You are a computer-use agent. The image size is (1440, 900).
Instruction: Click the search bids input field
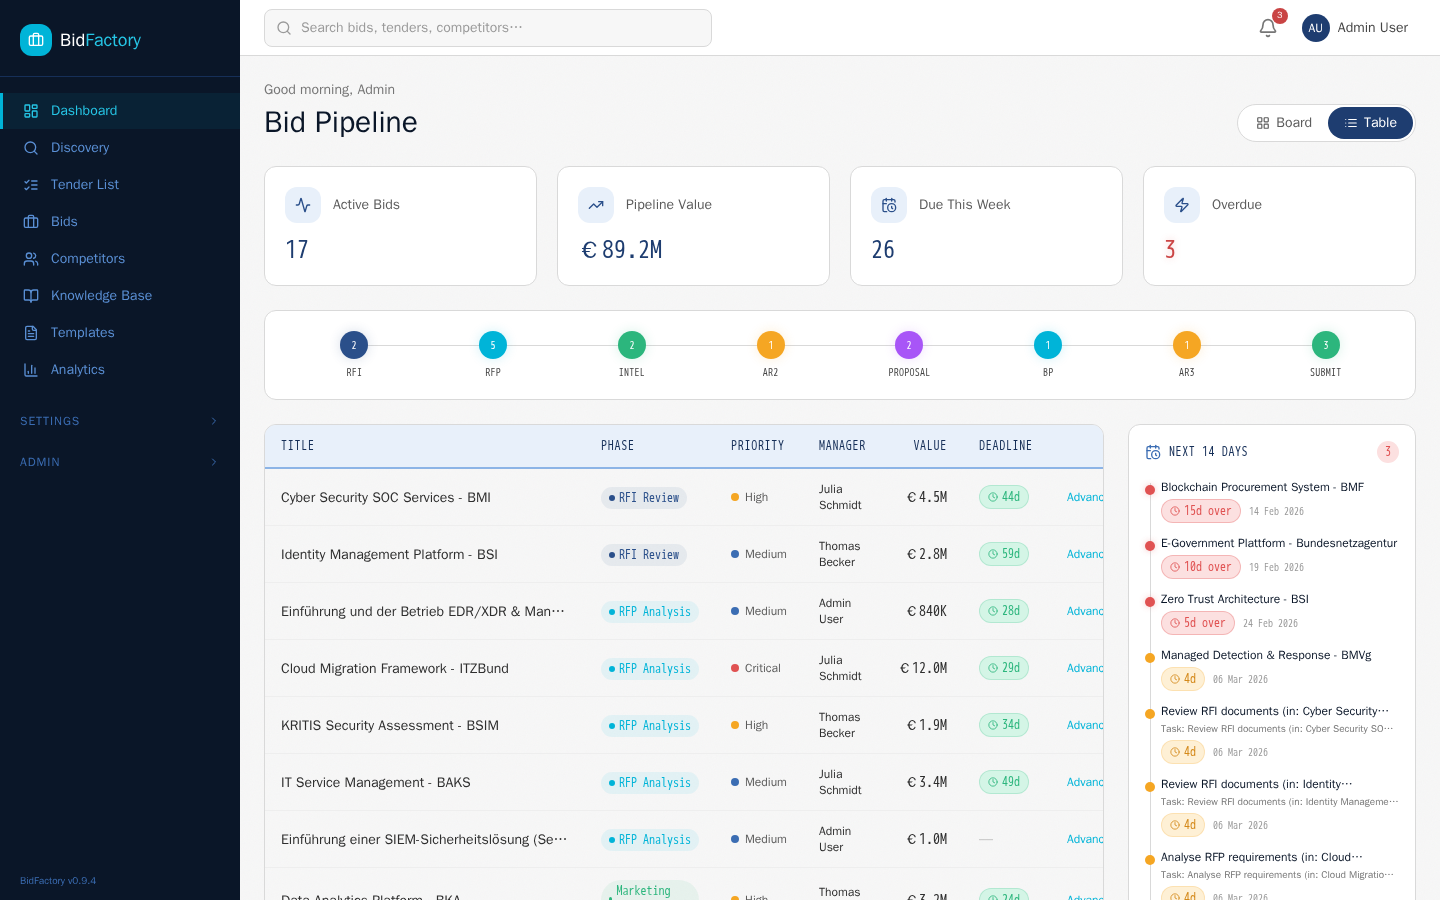pos(488,28)
